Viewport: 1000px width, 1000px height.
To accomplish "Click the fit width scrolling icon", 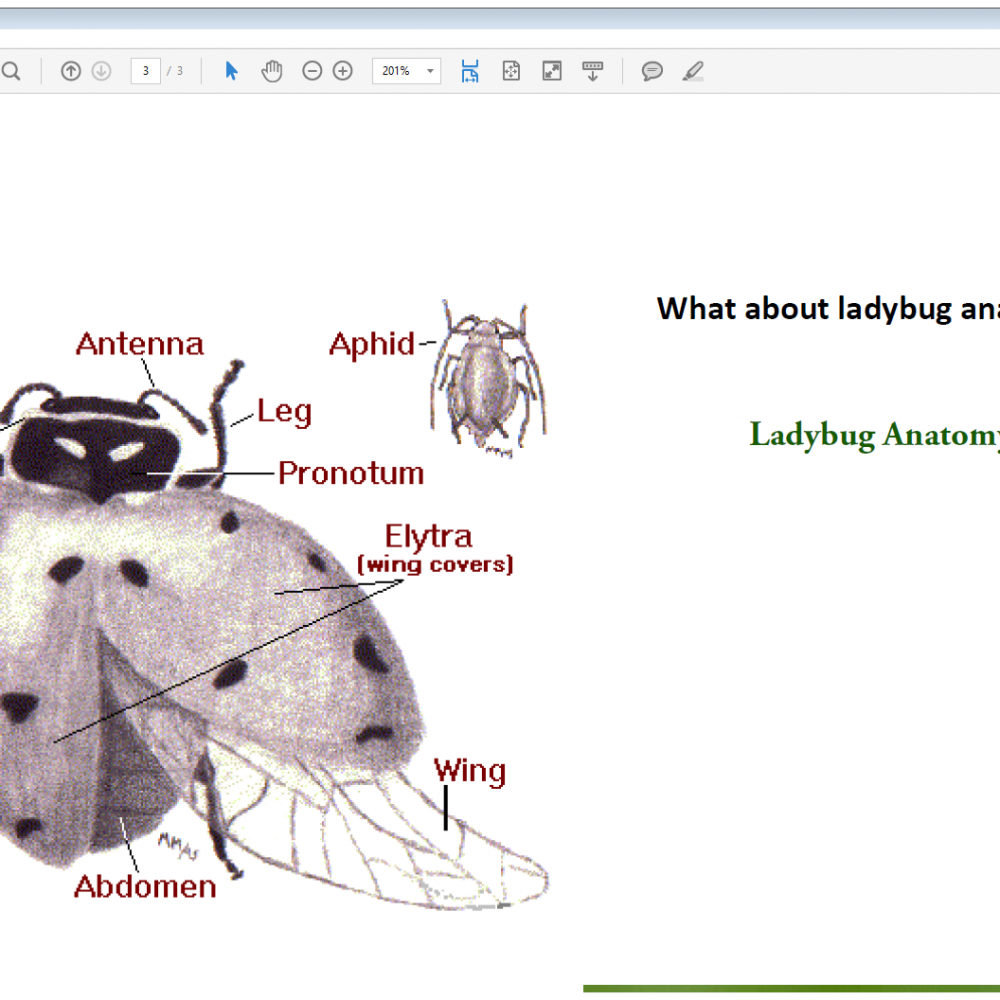I will pos(470,71).
